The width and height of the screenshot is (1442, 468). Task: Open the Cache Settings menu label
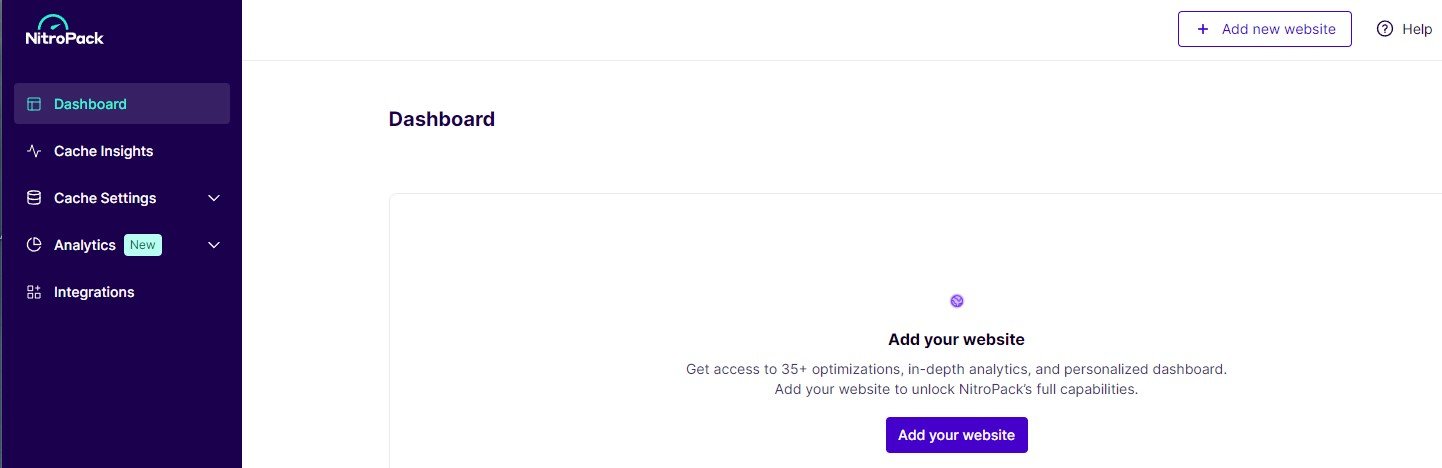click(105, 198)
